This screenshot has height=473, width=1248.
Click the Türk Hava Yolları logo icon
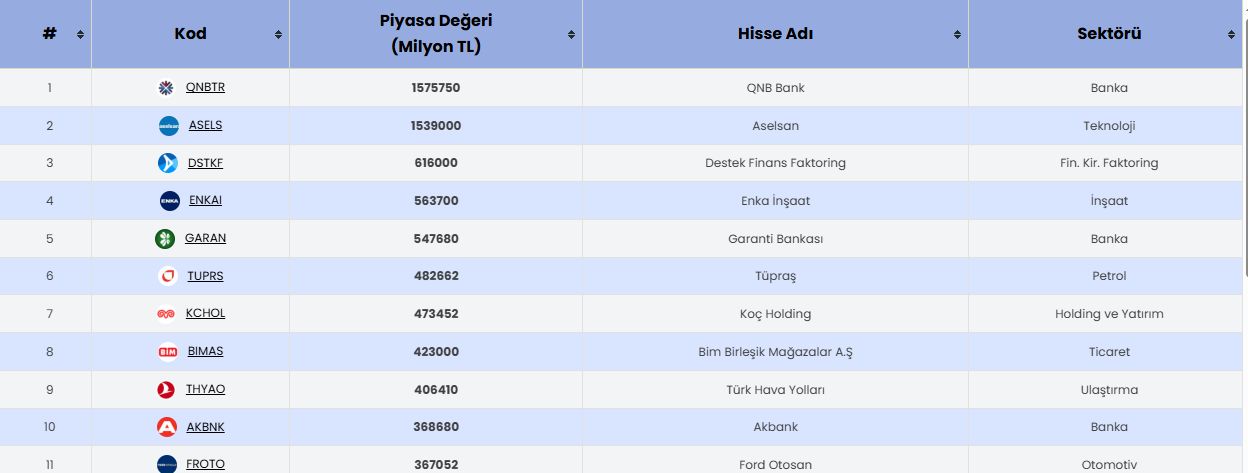coord(166,390)
